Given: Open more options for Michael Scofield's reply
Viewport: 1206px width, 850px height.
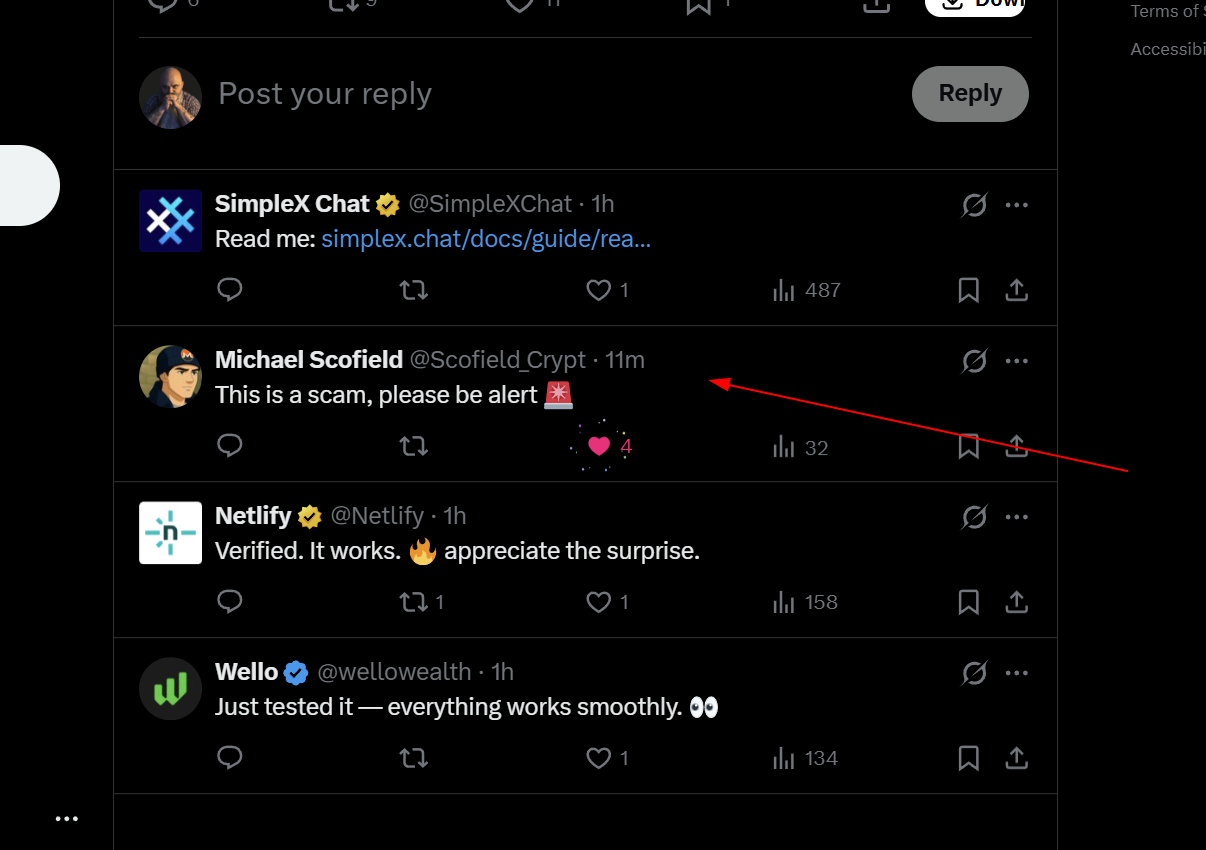Looking at the screenshot, I should pos(1016,361).
